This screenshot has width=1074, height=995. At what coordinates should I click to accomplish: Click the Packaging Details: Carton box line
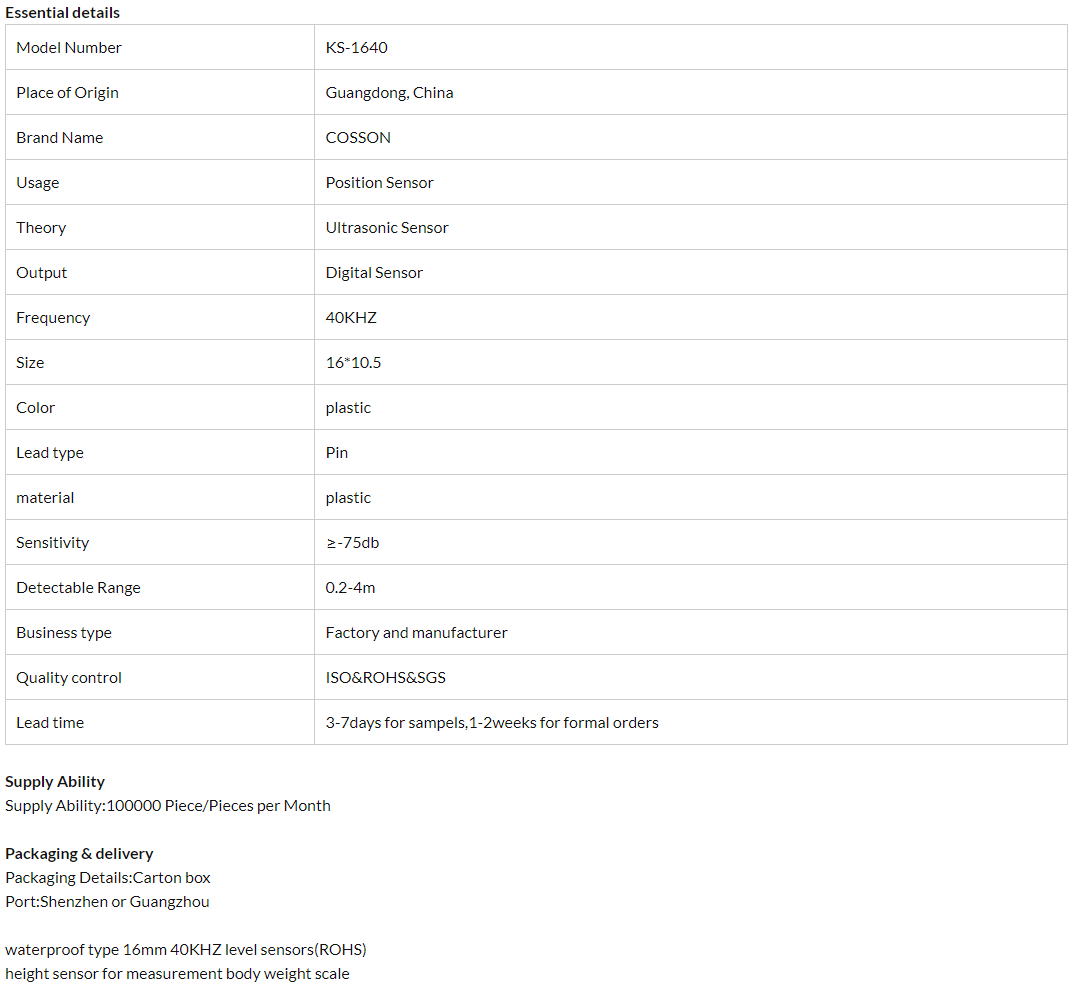tap(108, 878)
